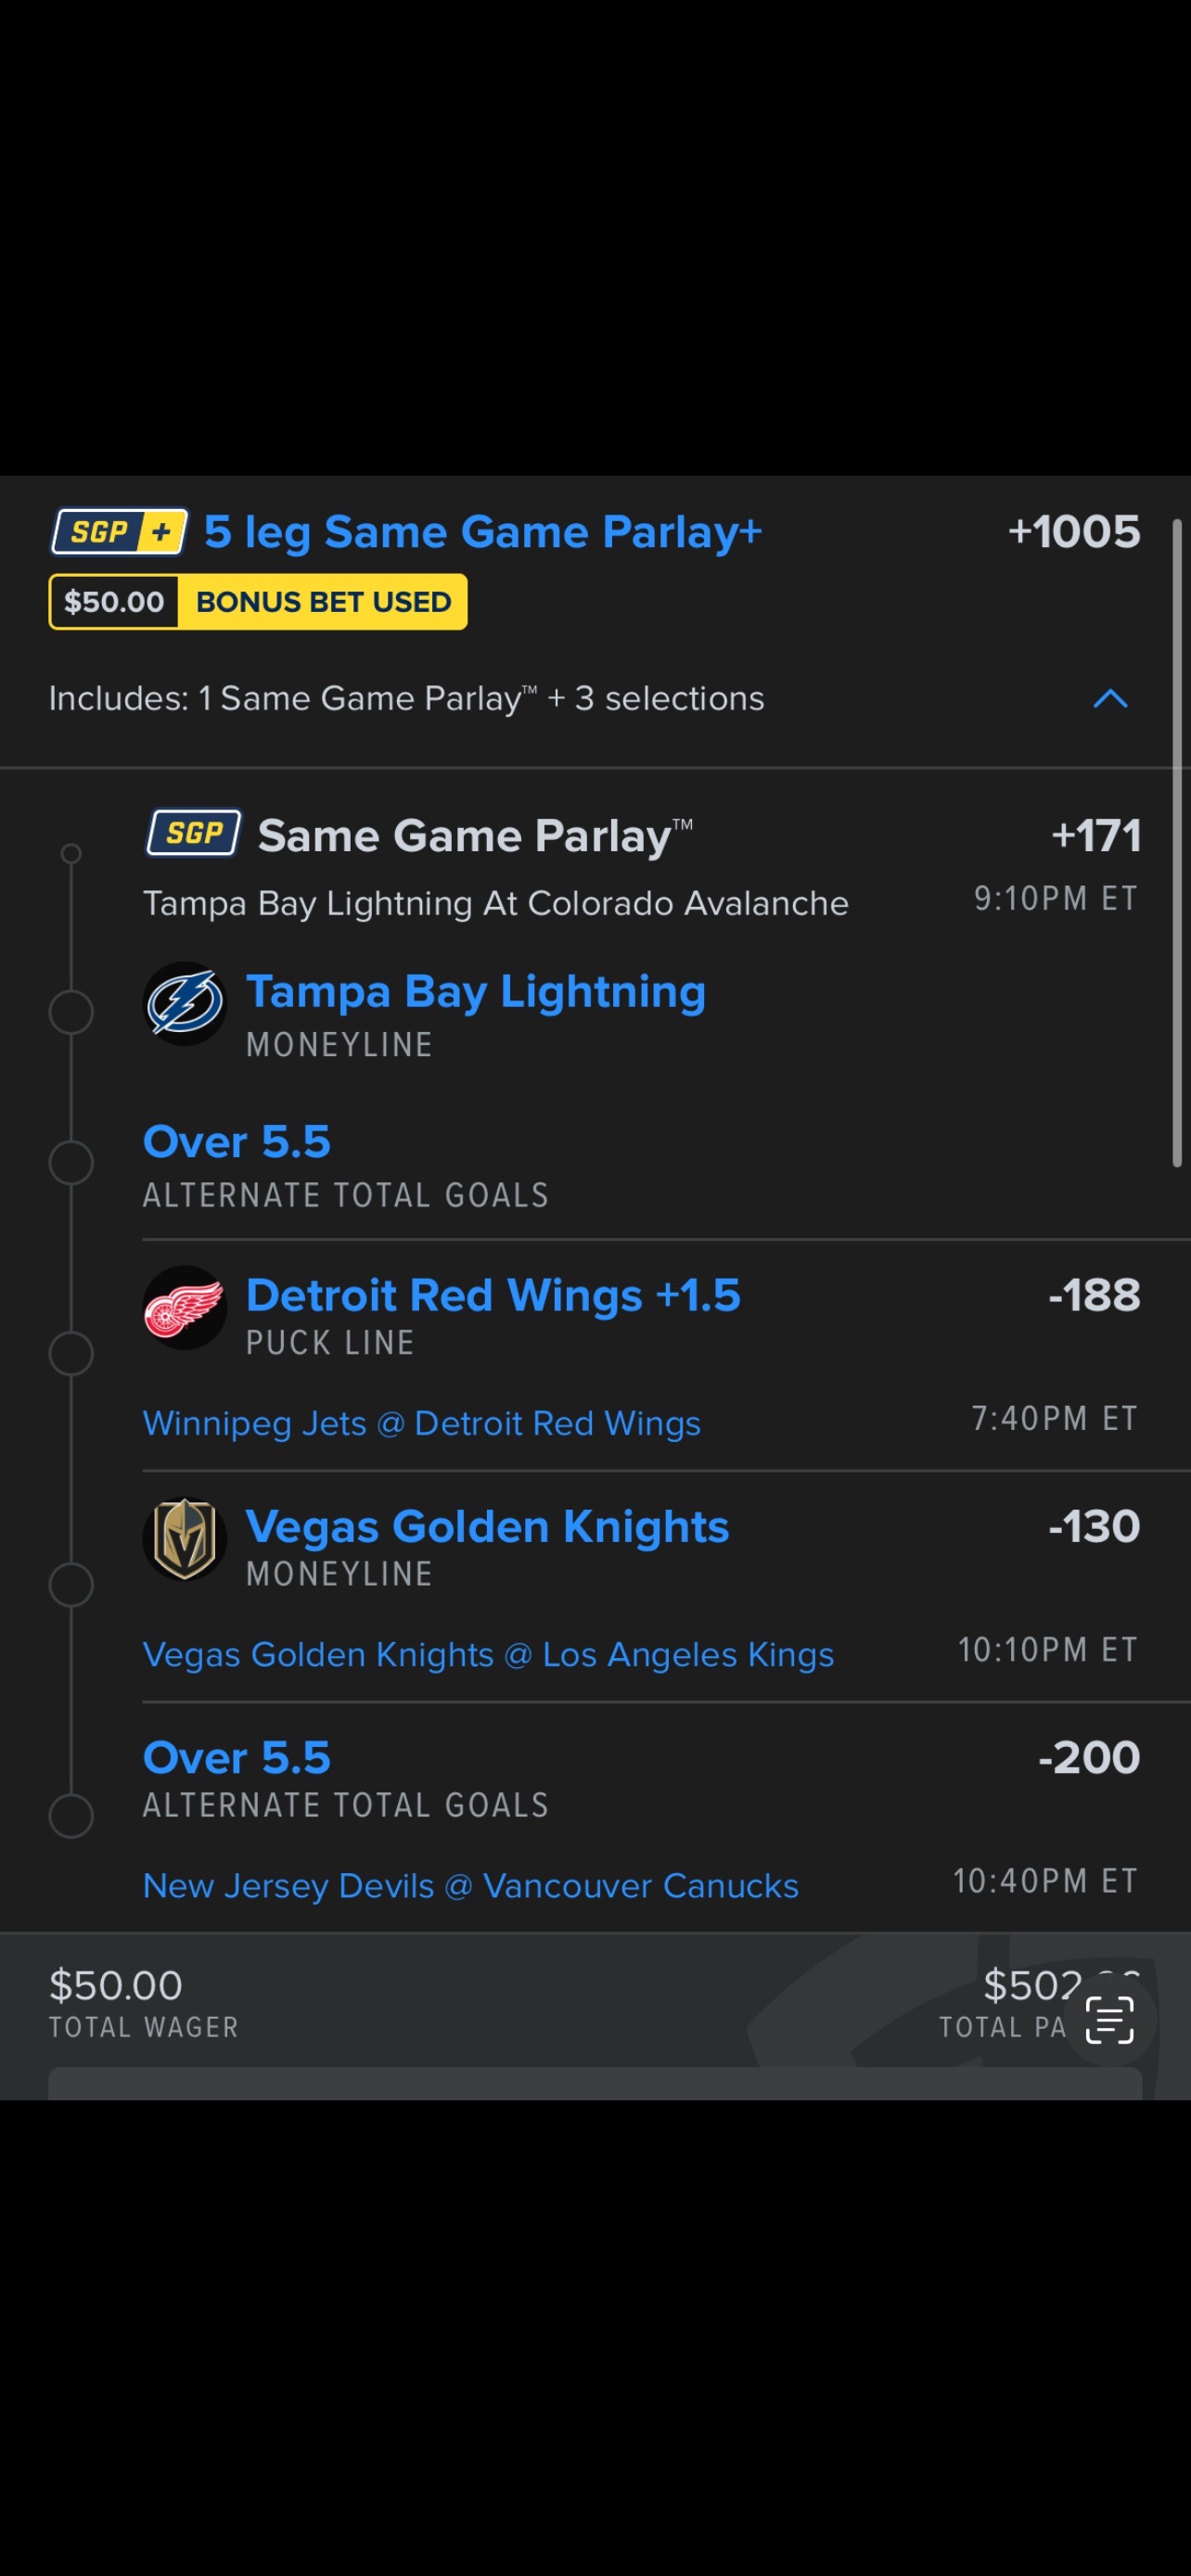The height and width of the screenshot is (2576, 1191).
Task: Collapse the parlay selections chevron
Action: [1110, 698]
